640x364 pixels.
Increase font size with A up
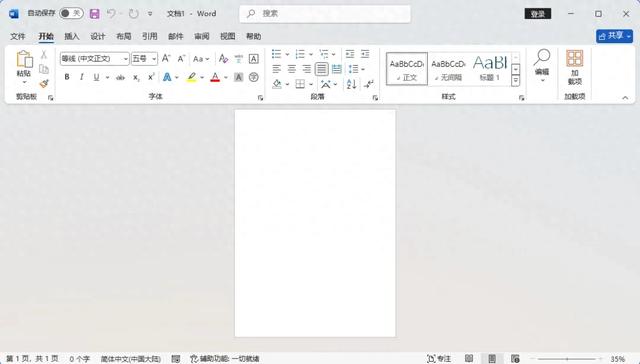click(x=166, y=59)
